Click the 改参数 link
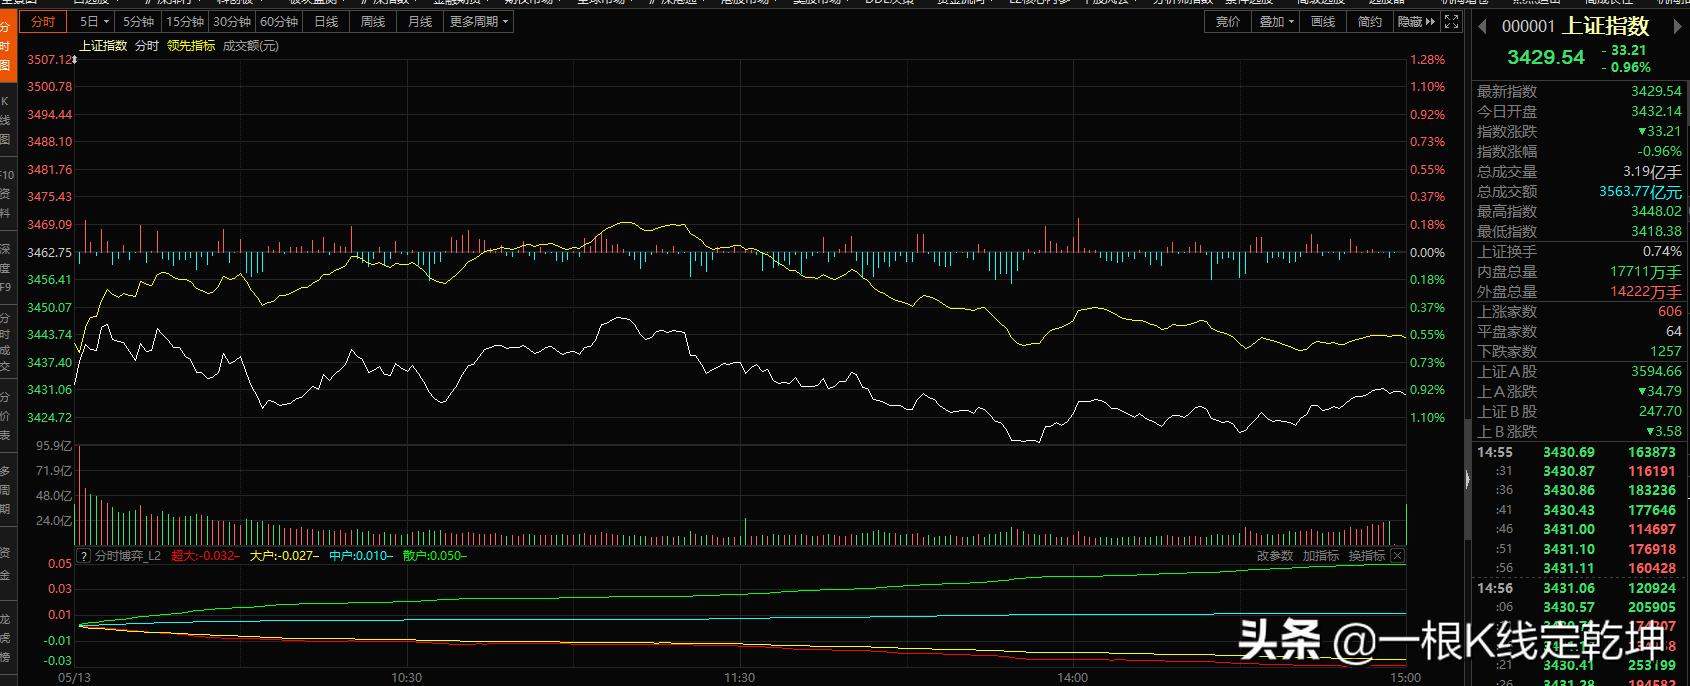This screenshot has height=686, width=1690. tap(1275, 556)
